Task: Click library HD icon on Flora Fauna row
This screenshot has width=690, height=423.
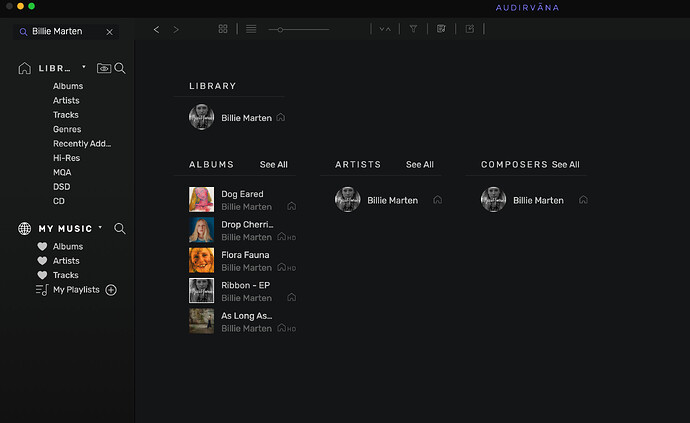Action: (x=286, y=267)
